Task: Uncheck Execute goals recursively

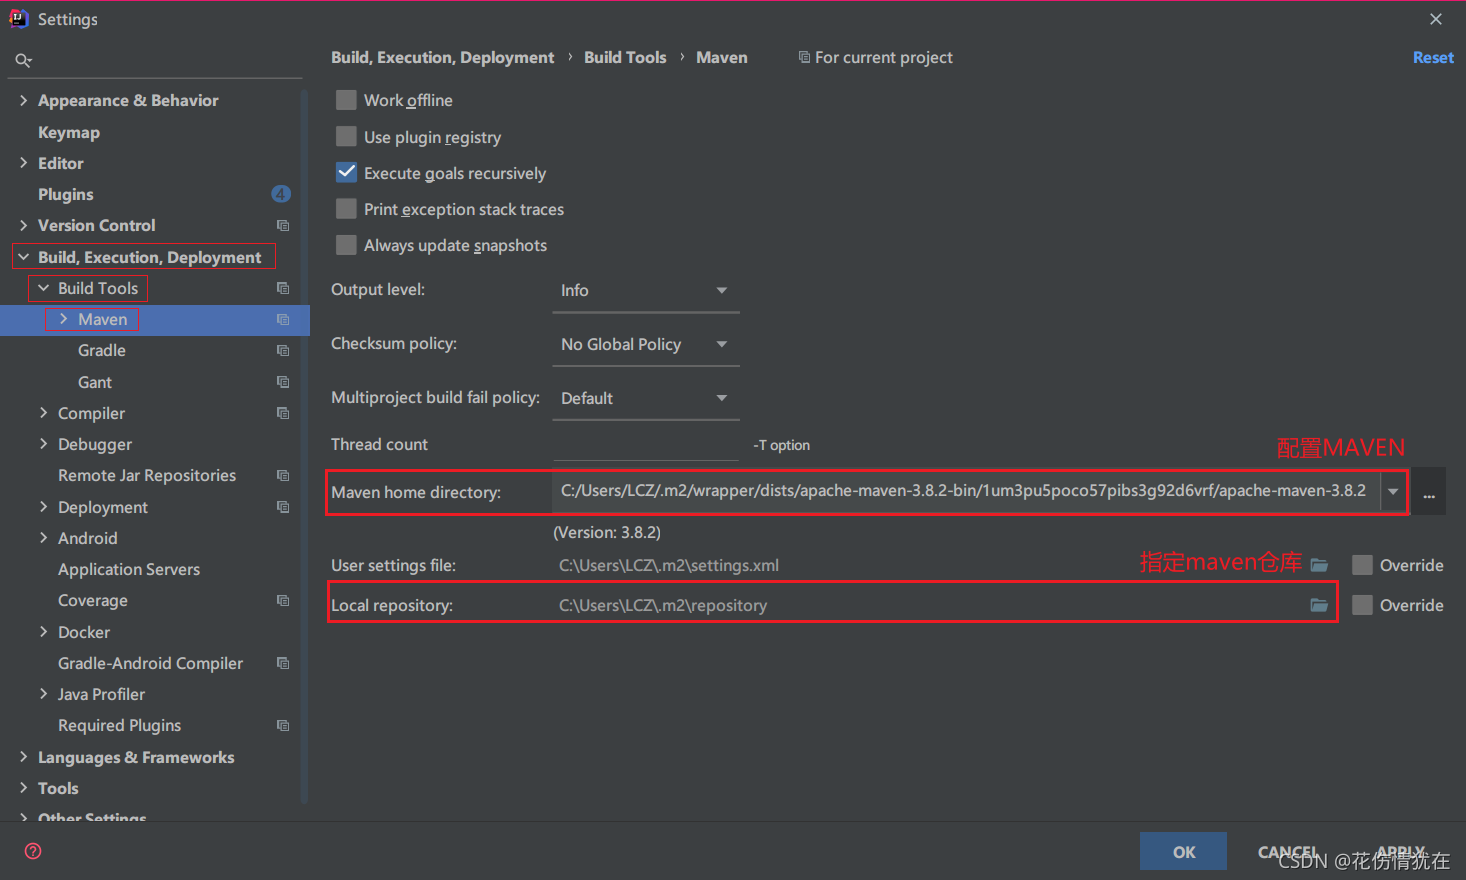Action: (346, 172)
